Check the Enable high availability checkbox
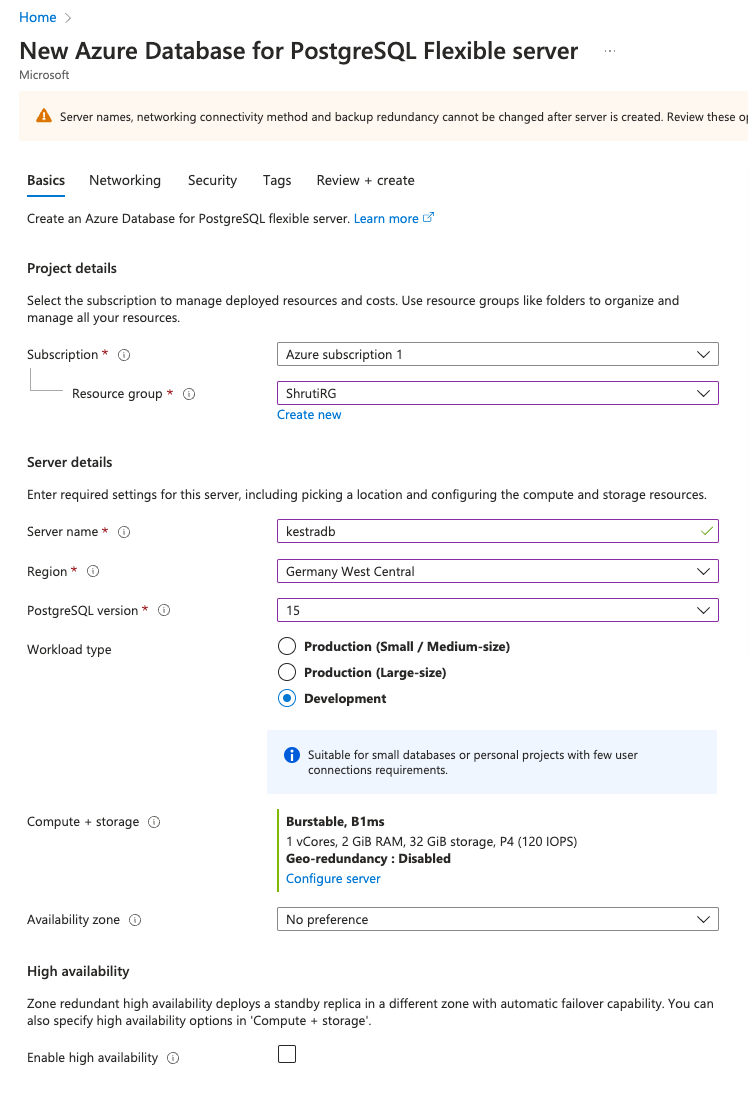The image size is (748, 1095). 287,1053
